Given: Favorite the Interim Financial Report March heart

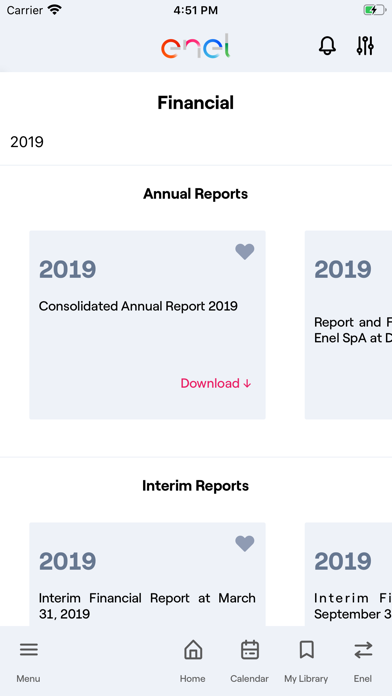Looking at the screenshot, I should tap(245, 543).
